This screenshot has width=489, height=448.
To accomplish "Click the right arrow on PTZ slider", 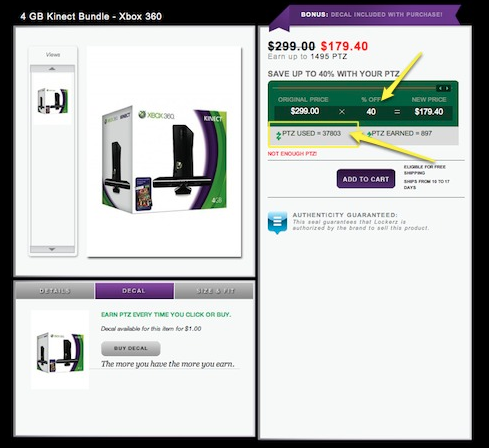I will (447, 88).
